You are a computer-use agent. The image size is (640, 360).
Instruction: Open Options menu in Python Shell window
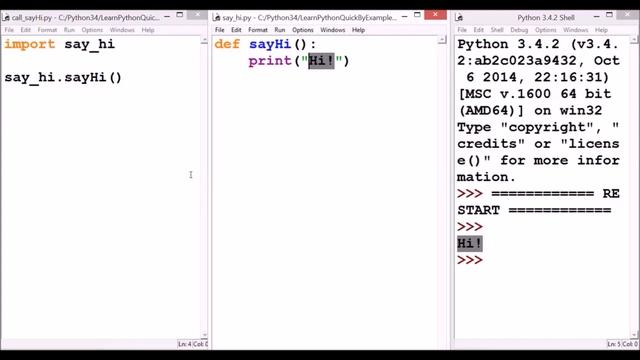[x=546, y=30]
